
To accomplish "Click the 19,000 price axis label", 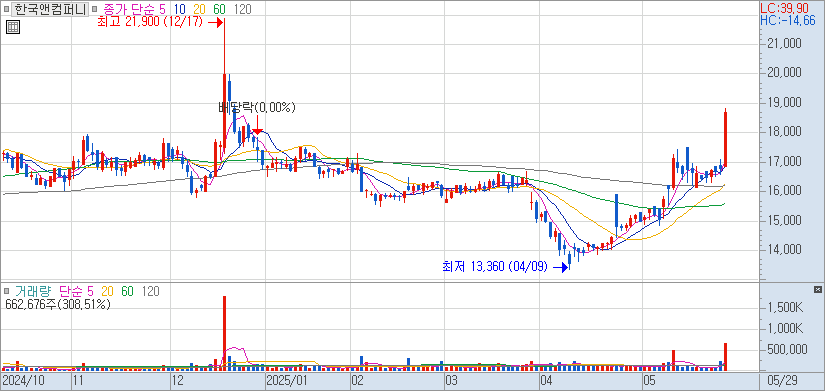I will tap(784, 102).
